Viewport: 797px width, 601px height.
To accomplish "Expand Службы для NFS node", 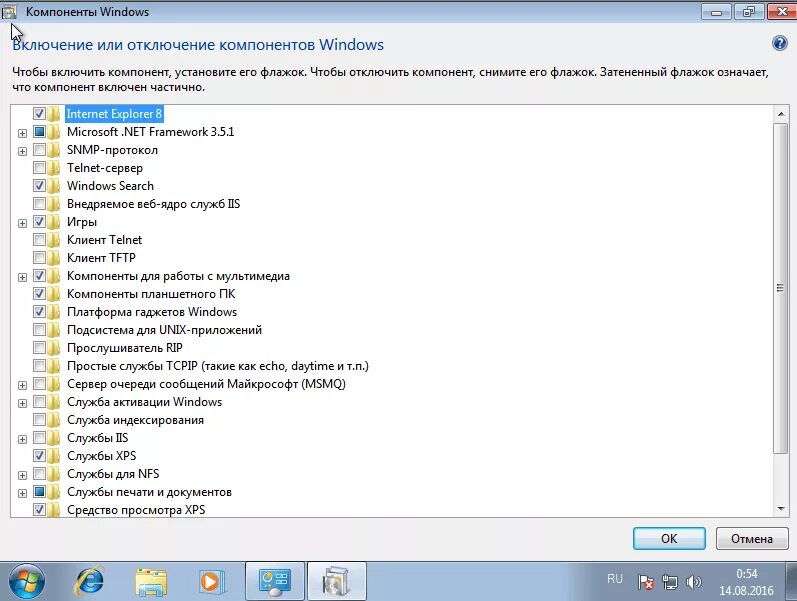I will pos(22,475).
